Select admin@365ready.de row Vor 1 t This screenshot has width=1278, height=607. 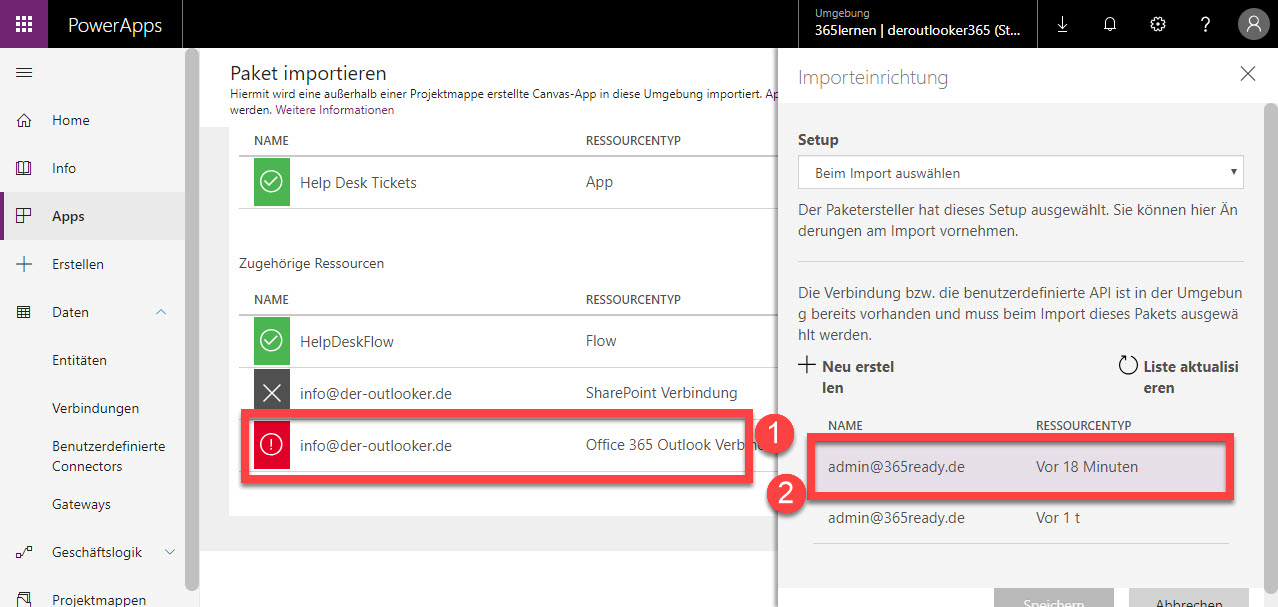tap(1021, 518)
